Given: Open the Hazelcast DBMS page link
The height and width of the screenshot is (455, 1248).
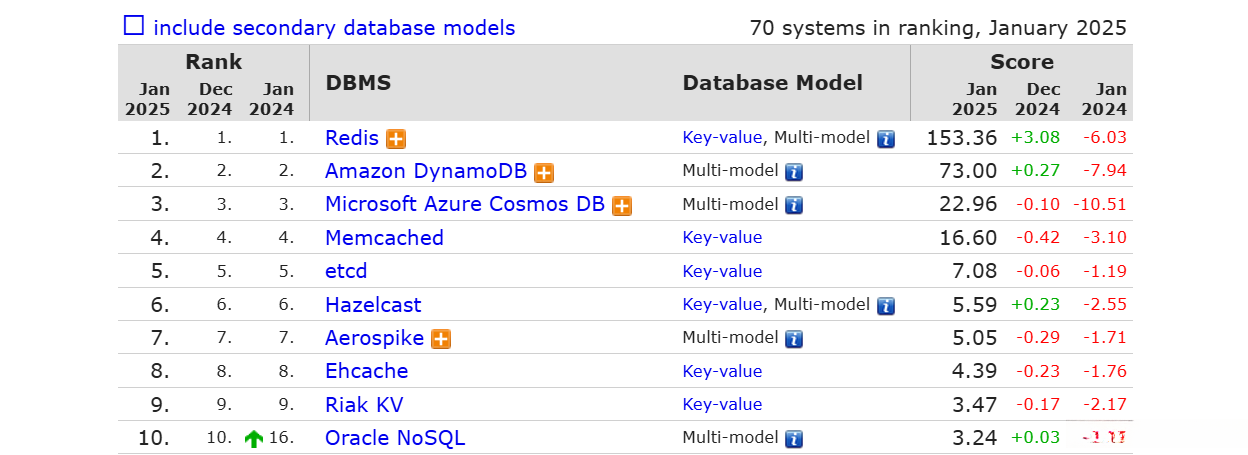Looking at the screenshot, I should coord(373,305).
